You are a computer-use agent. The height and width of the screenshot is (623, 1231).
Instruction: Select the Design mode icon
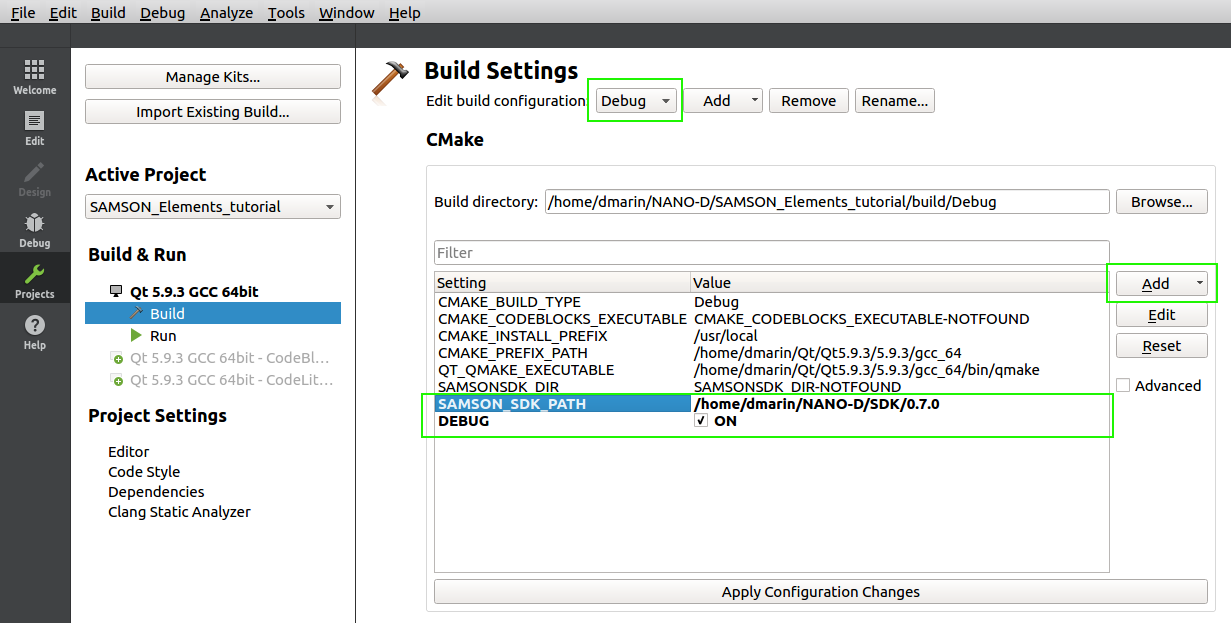(34, 177)
